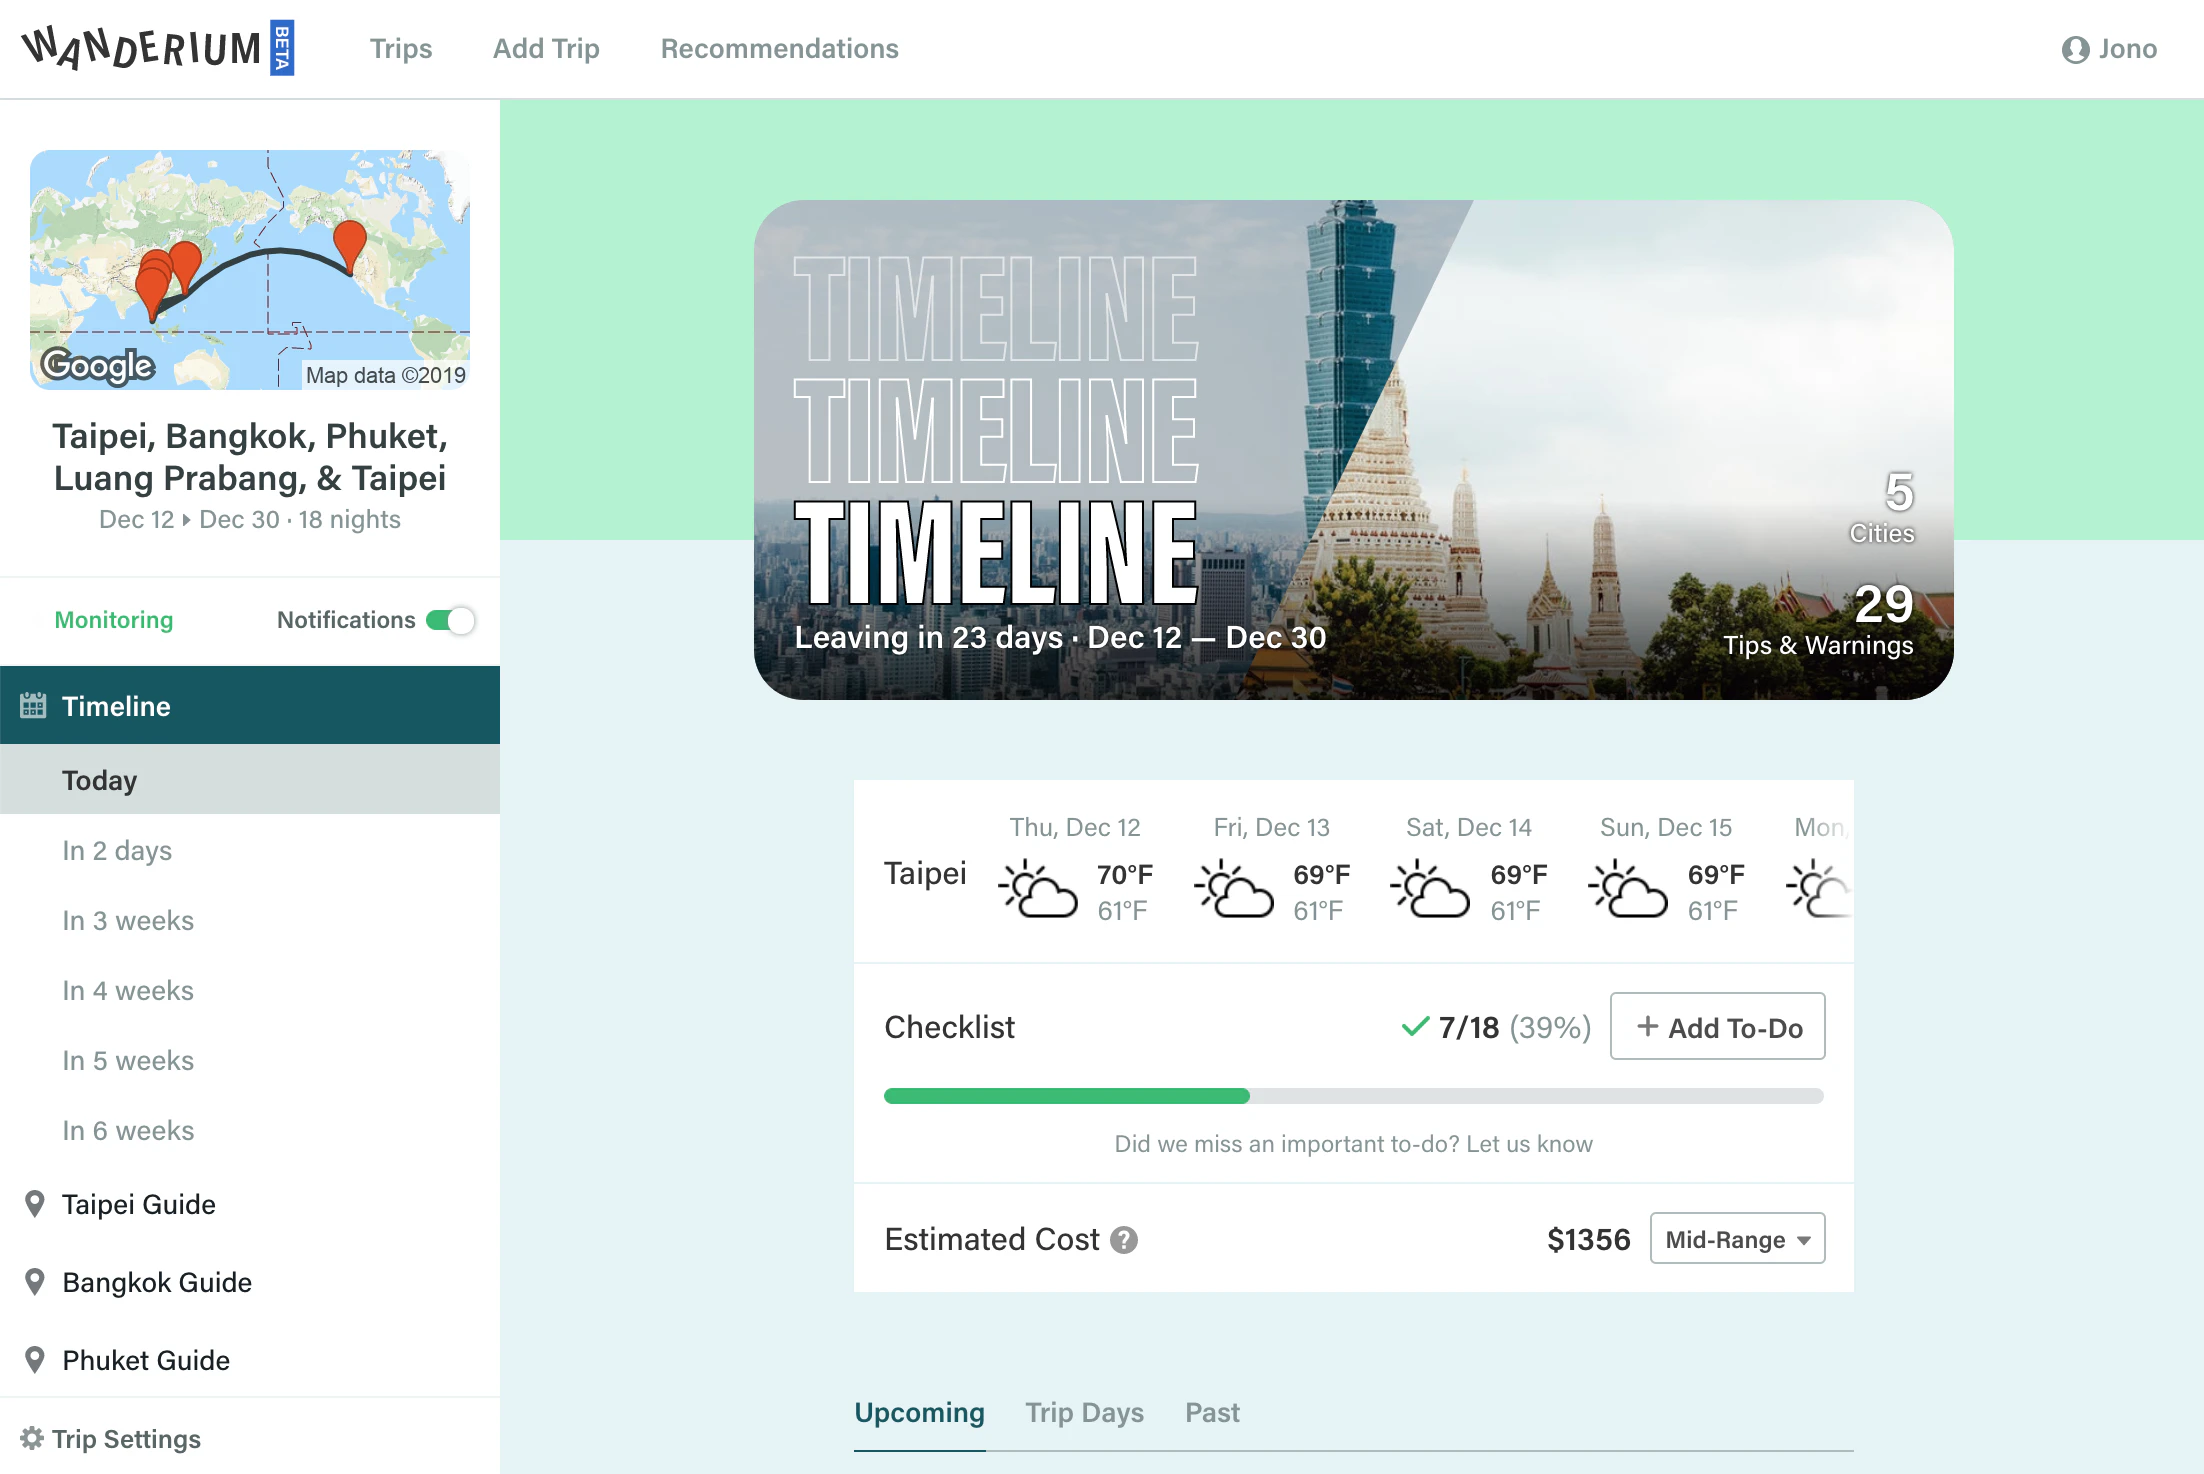Click the Thu, Dec 12 weather icon
Image resolution: width=2204 pixels, height=1474 pixels.
(x=1039, y=888)
